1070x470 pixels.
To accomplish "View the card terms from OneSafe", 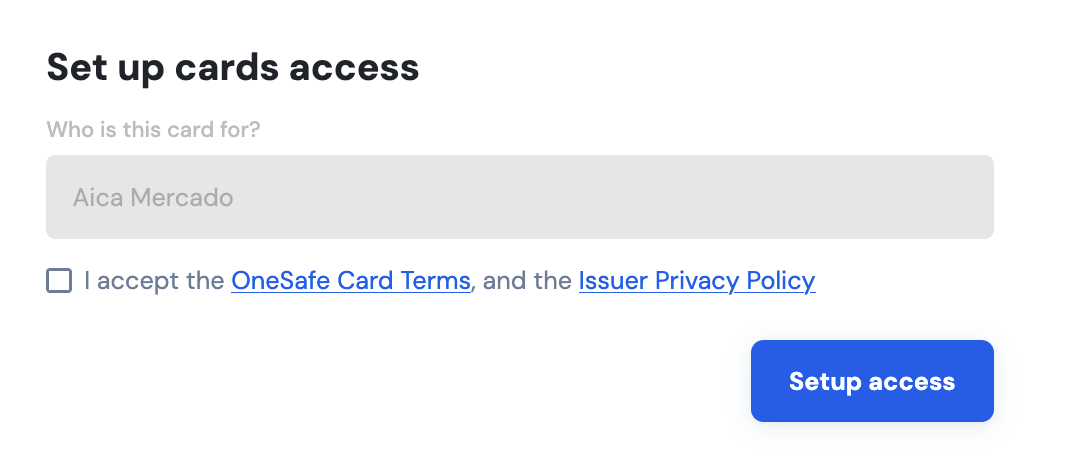I will (x=351, y=280).
